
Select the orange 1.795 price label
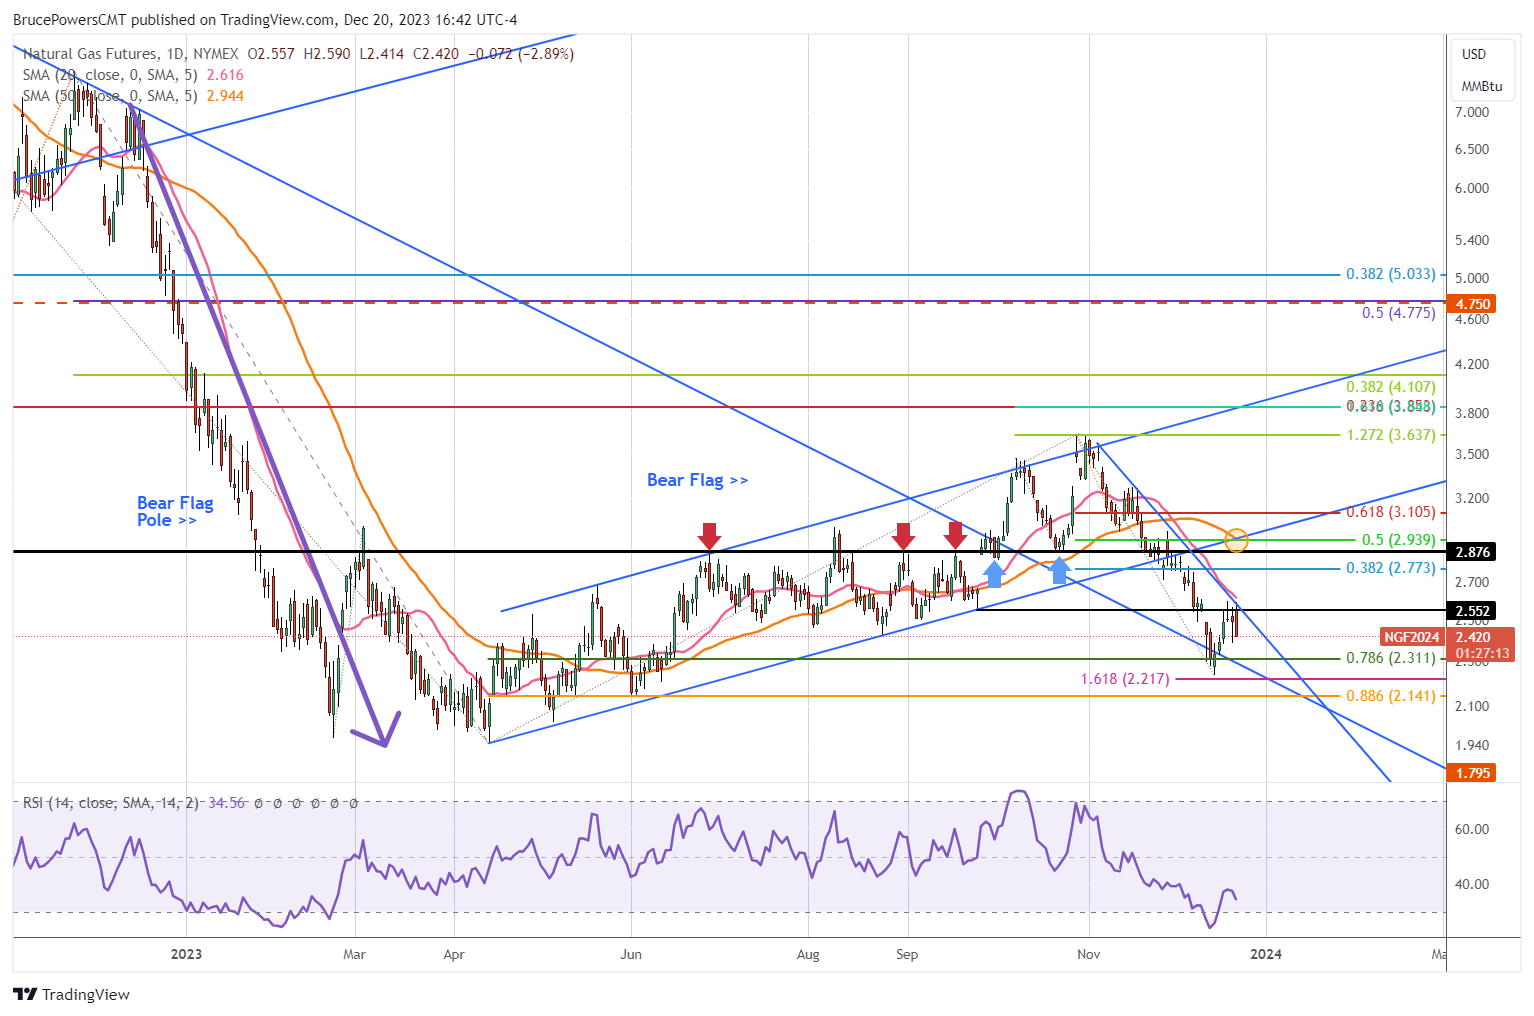pyautogui.click(x=1472, y=773)
